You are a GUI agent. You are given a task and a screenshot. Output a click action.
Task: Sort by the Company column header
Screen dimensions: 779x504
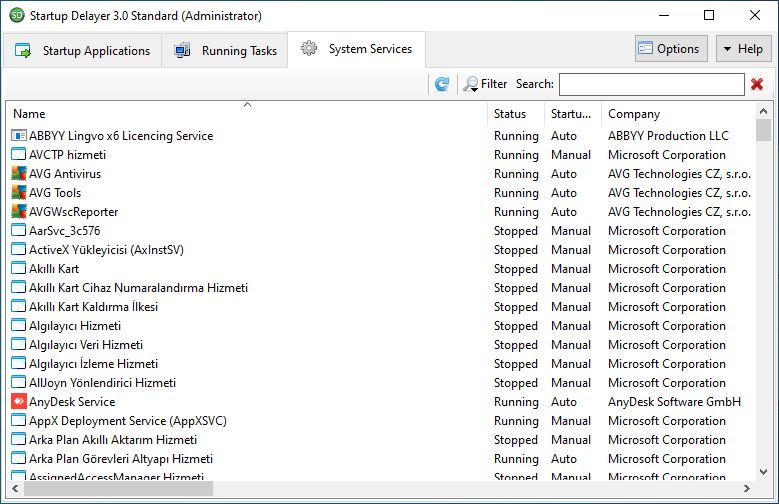pyautogui.click(x=679, y=114)
